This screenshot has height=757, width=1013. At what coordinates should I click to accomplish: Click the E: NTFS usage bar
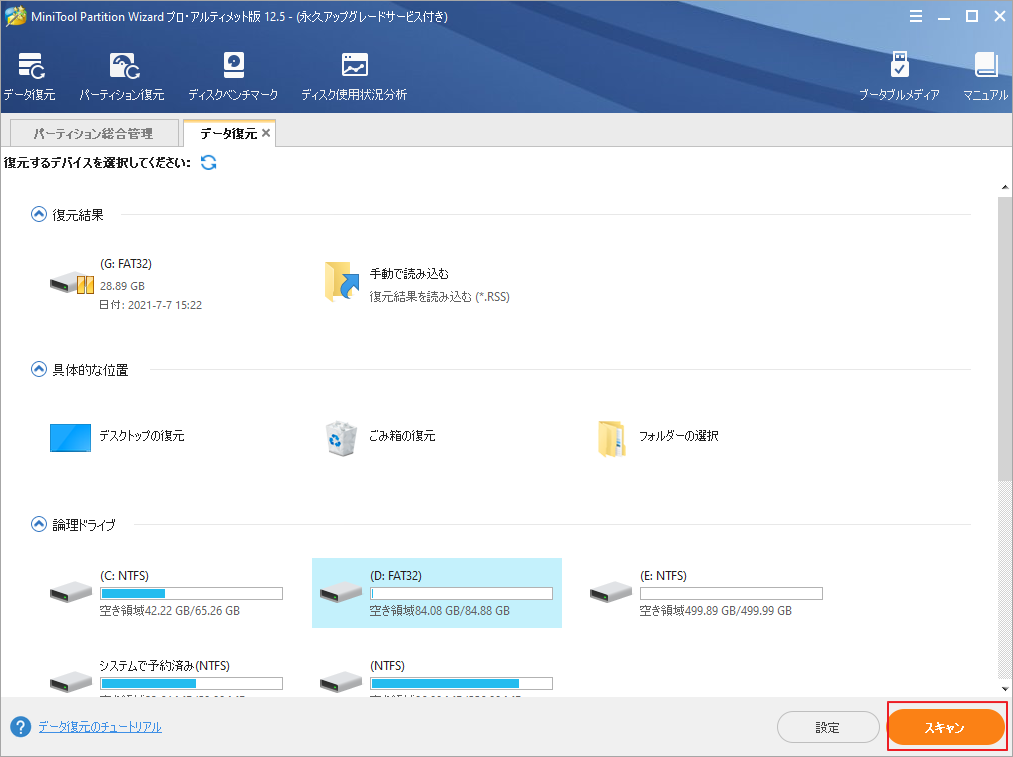(731, 594)
